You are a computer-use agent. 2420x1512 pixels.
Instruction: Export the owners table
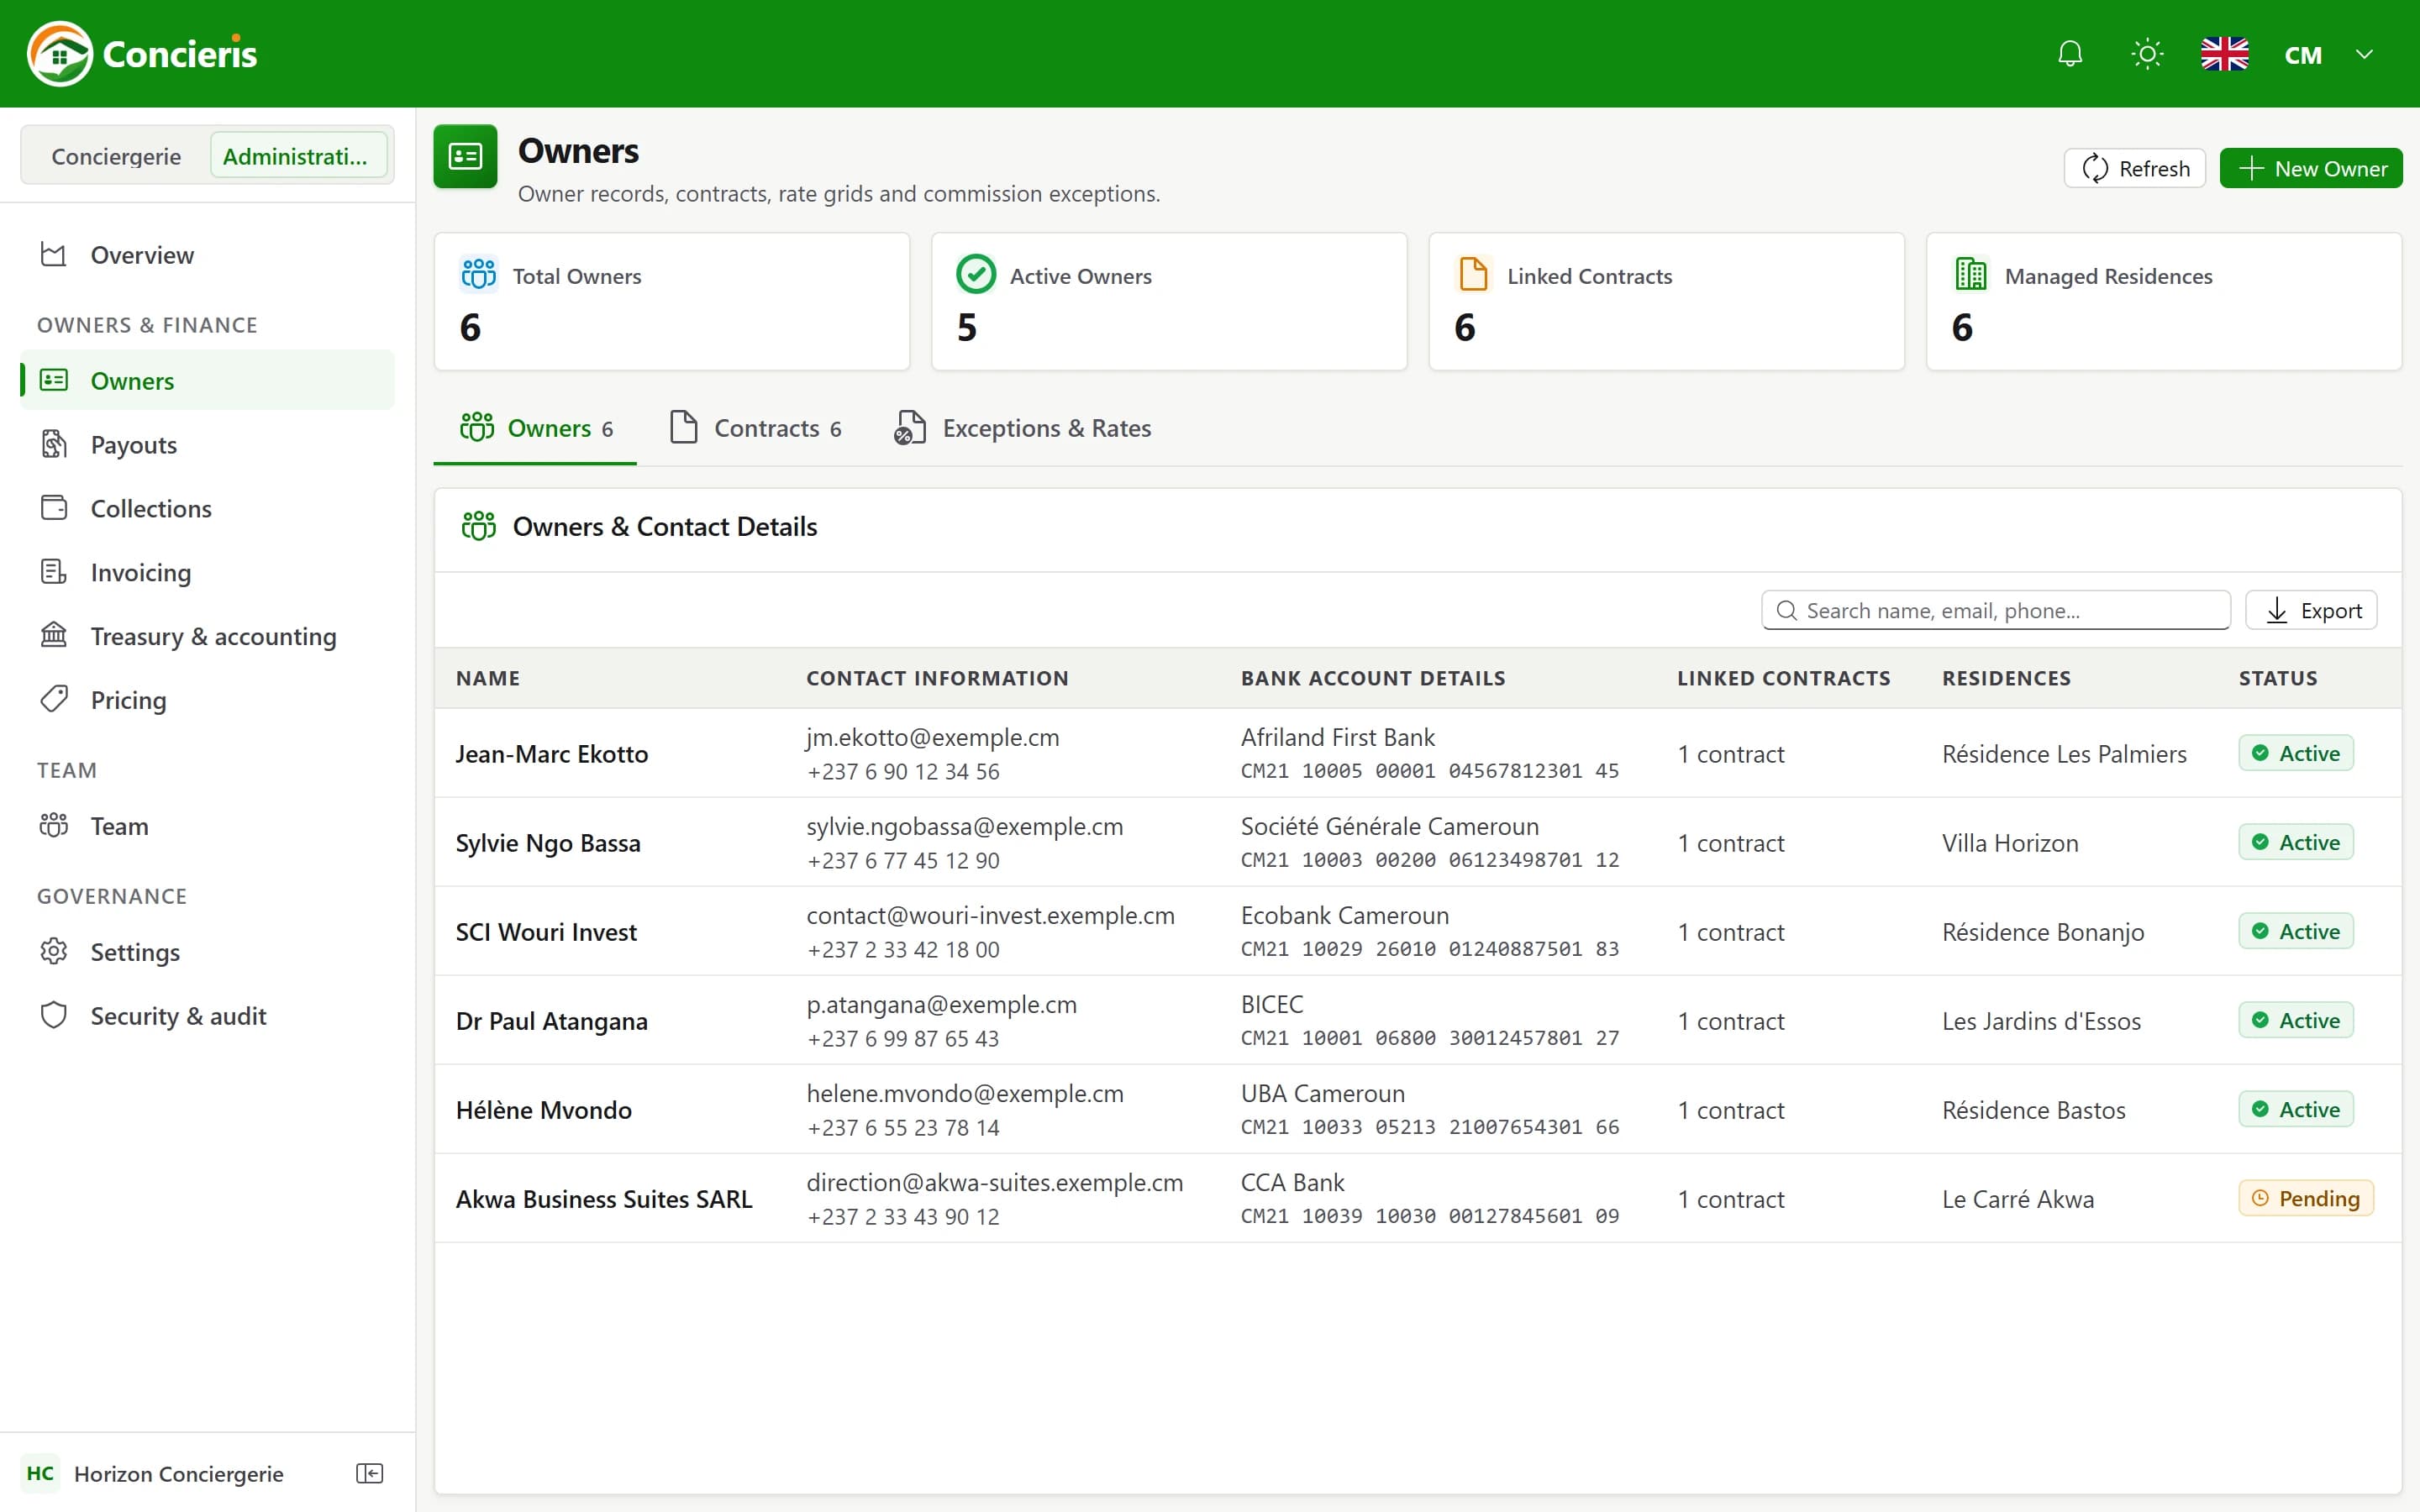[x=2311, y=610]
